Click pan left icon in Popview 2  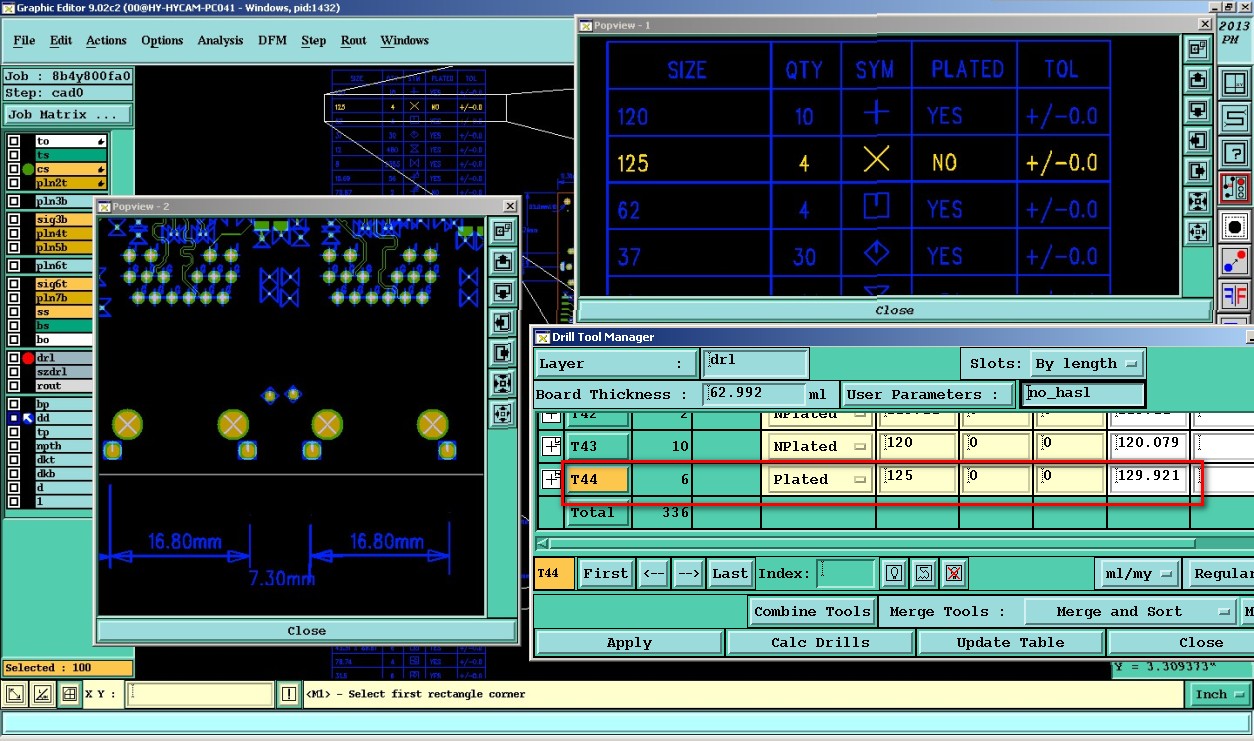(502, 323)
